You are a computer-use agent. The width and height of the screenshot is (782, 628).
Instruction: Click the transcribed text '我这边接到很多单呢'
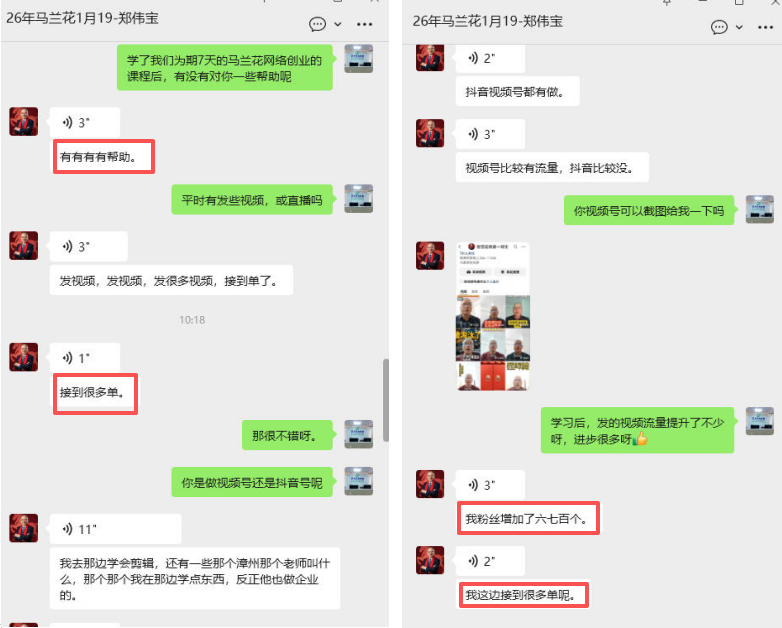click(523, 595)
